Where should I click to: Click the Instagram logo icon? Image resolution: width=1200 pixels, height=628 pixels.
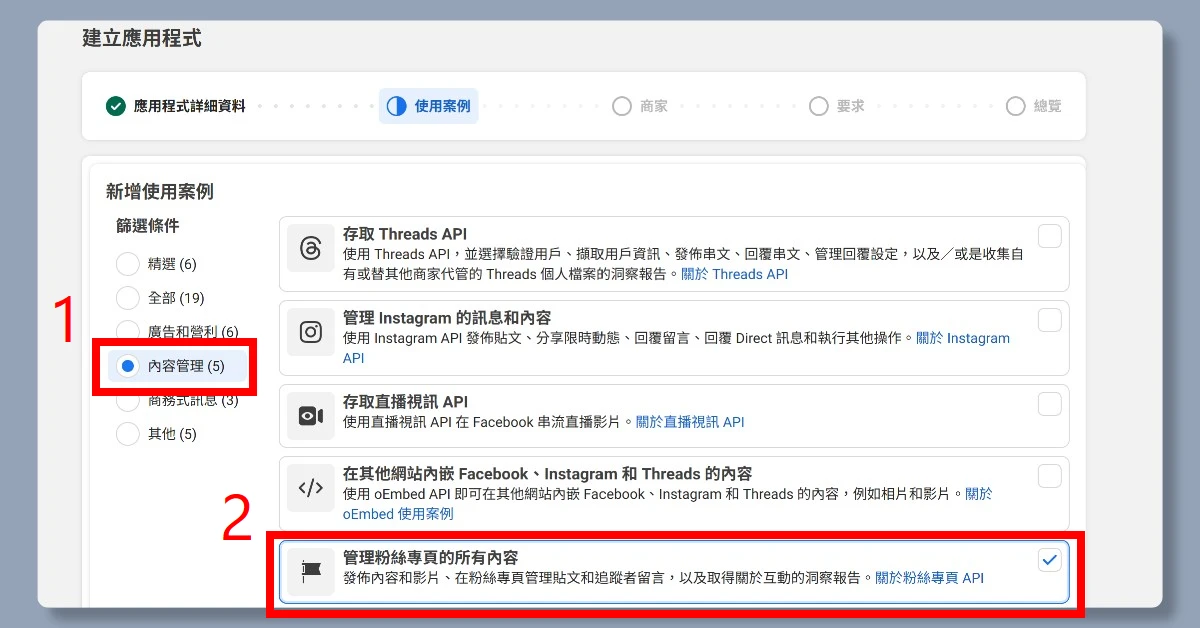point(310,332)
